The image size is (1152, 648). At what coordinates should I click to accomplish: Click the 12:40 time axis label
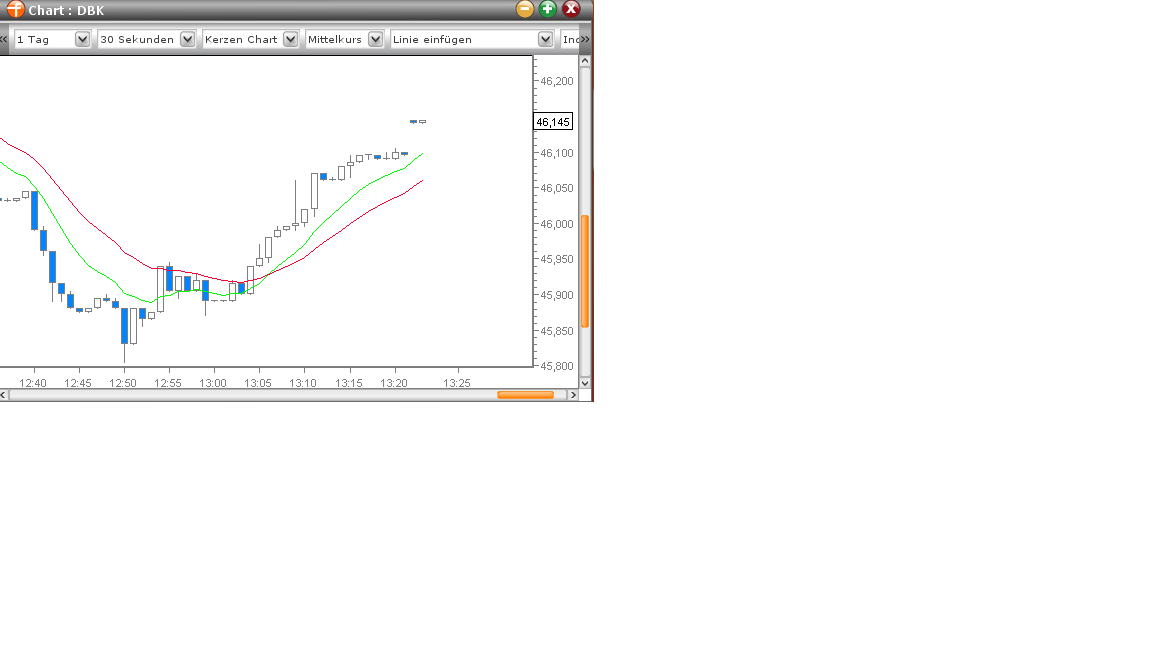[x=33, y=383]
